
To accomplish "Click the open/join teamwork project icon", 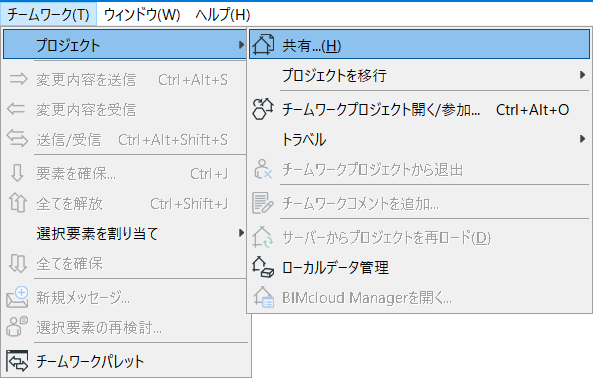I will click(263, 109).
